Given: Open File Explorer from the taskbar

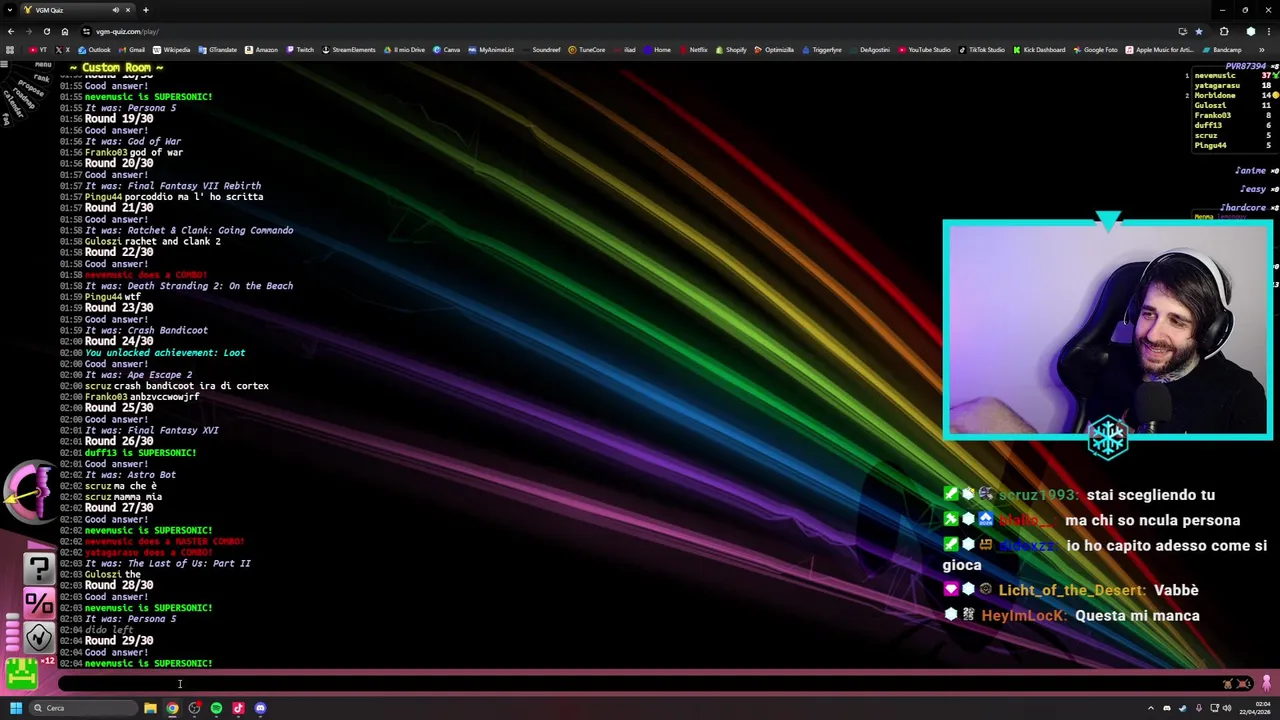Looking at the screenshot, I should (150, 708).
